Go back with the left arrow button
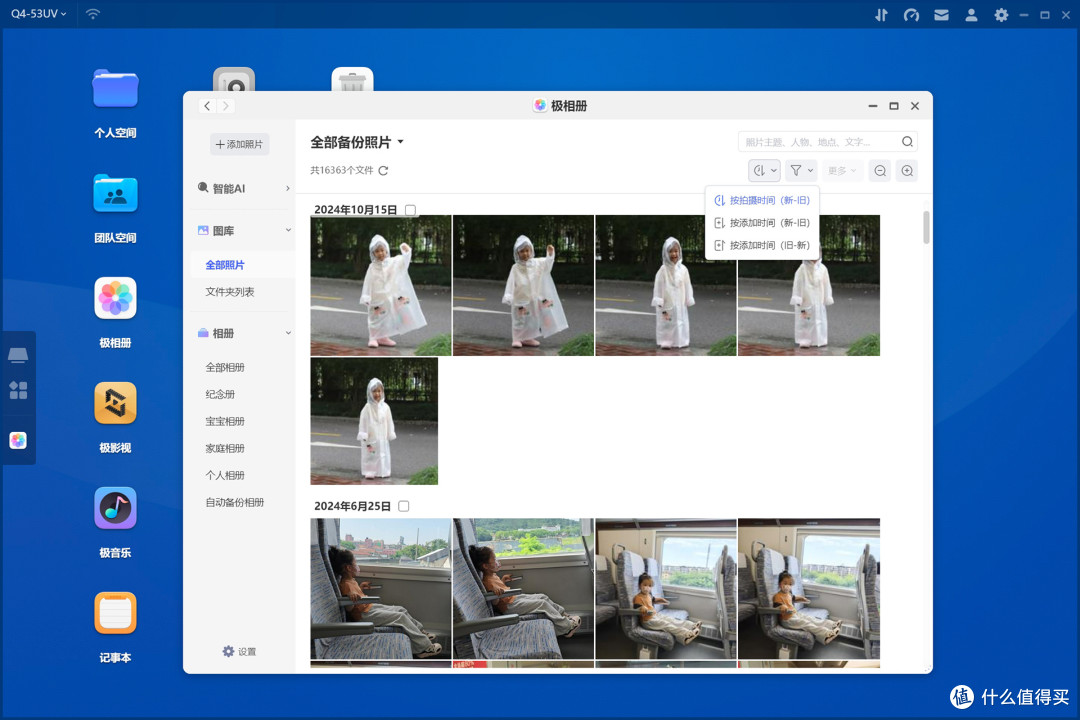Viewport: 1080px width, 720px height. click(x=207, y=105)
